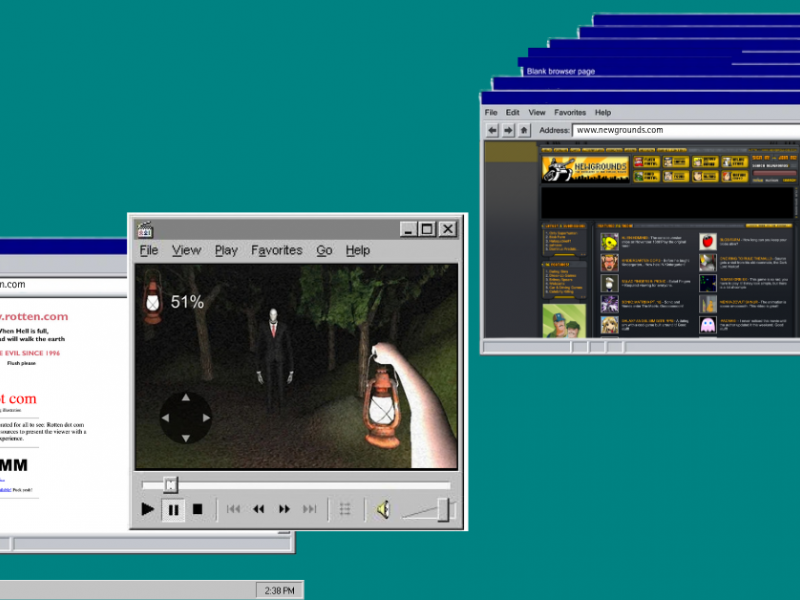This screenshot has width=800, height=600.
Task: Open the Edit menu in Newgrounds browser
Action: 512,112
